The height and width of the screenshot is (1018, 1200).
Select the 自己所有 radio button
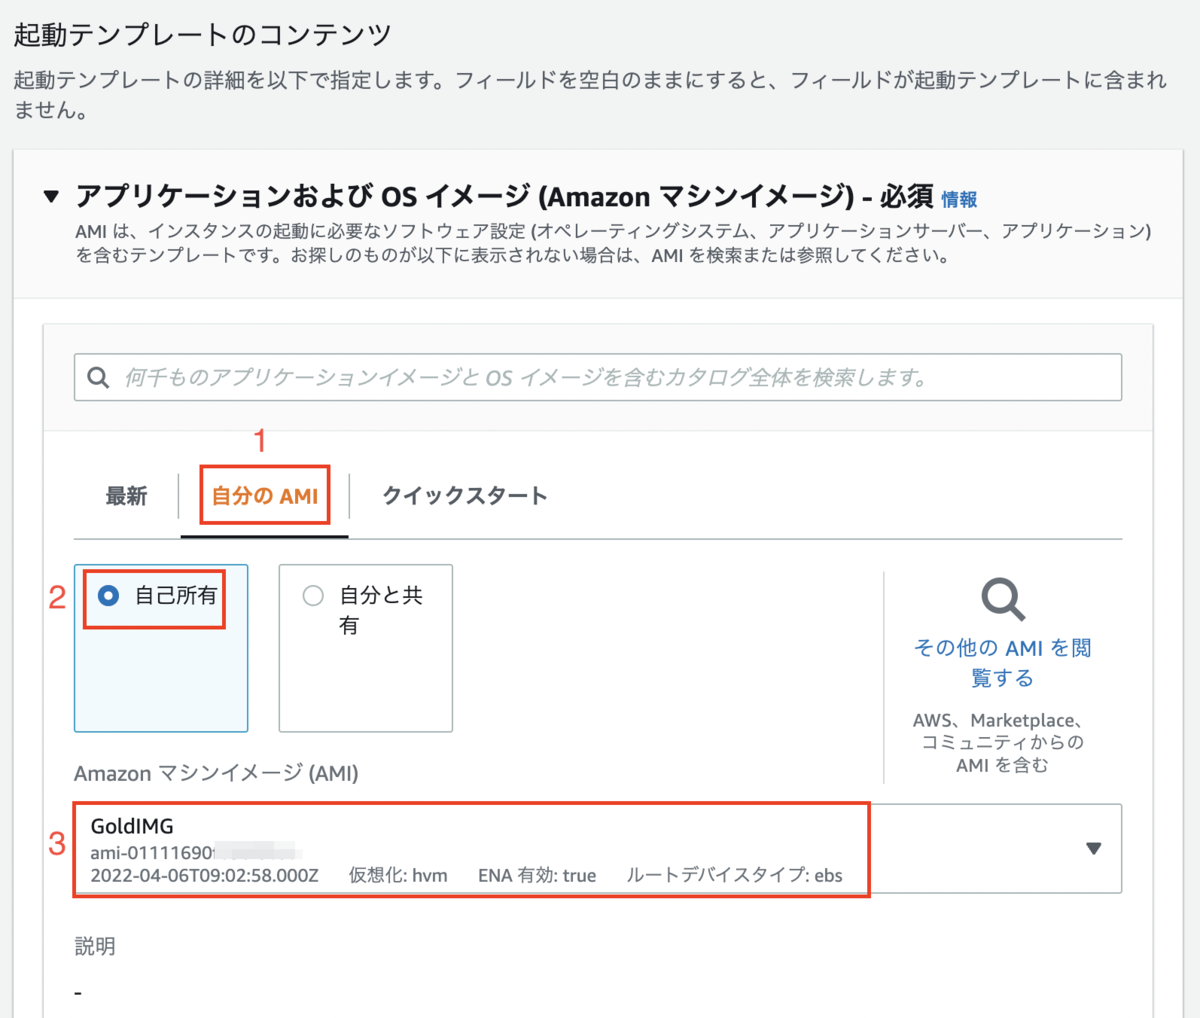point(109,596)
